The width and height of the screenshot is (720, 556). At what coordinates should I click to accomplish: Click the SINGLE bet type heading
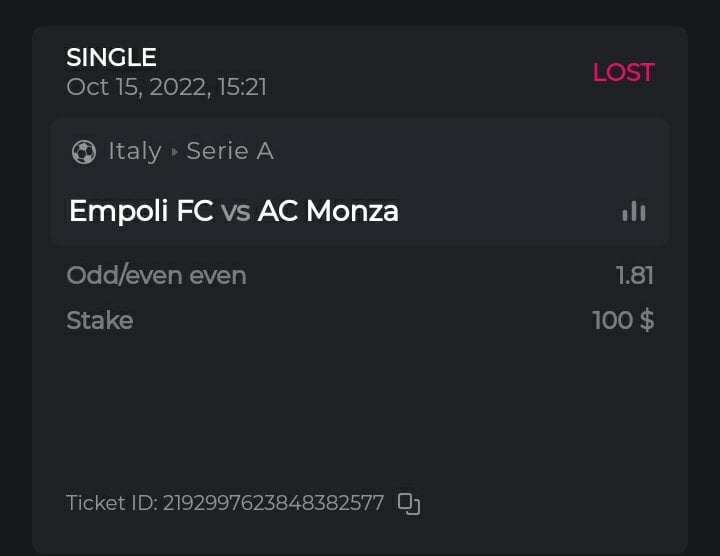(x=111, y=58)
